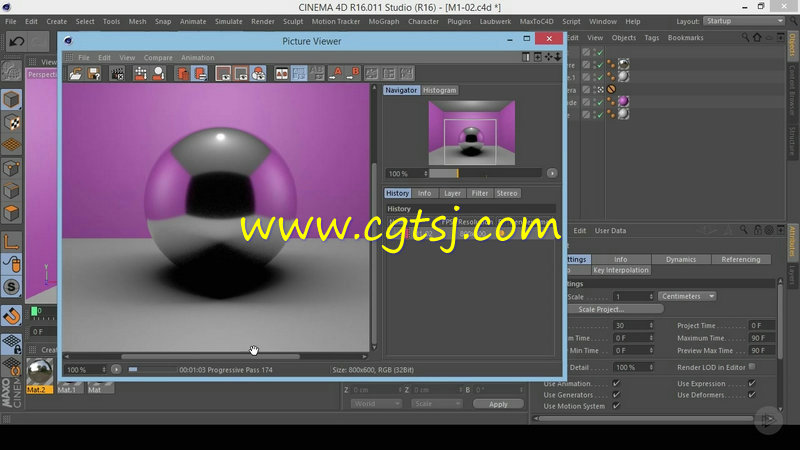Toggle layer square of camera object row

click(586, 89)
